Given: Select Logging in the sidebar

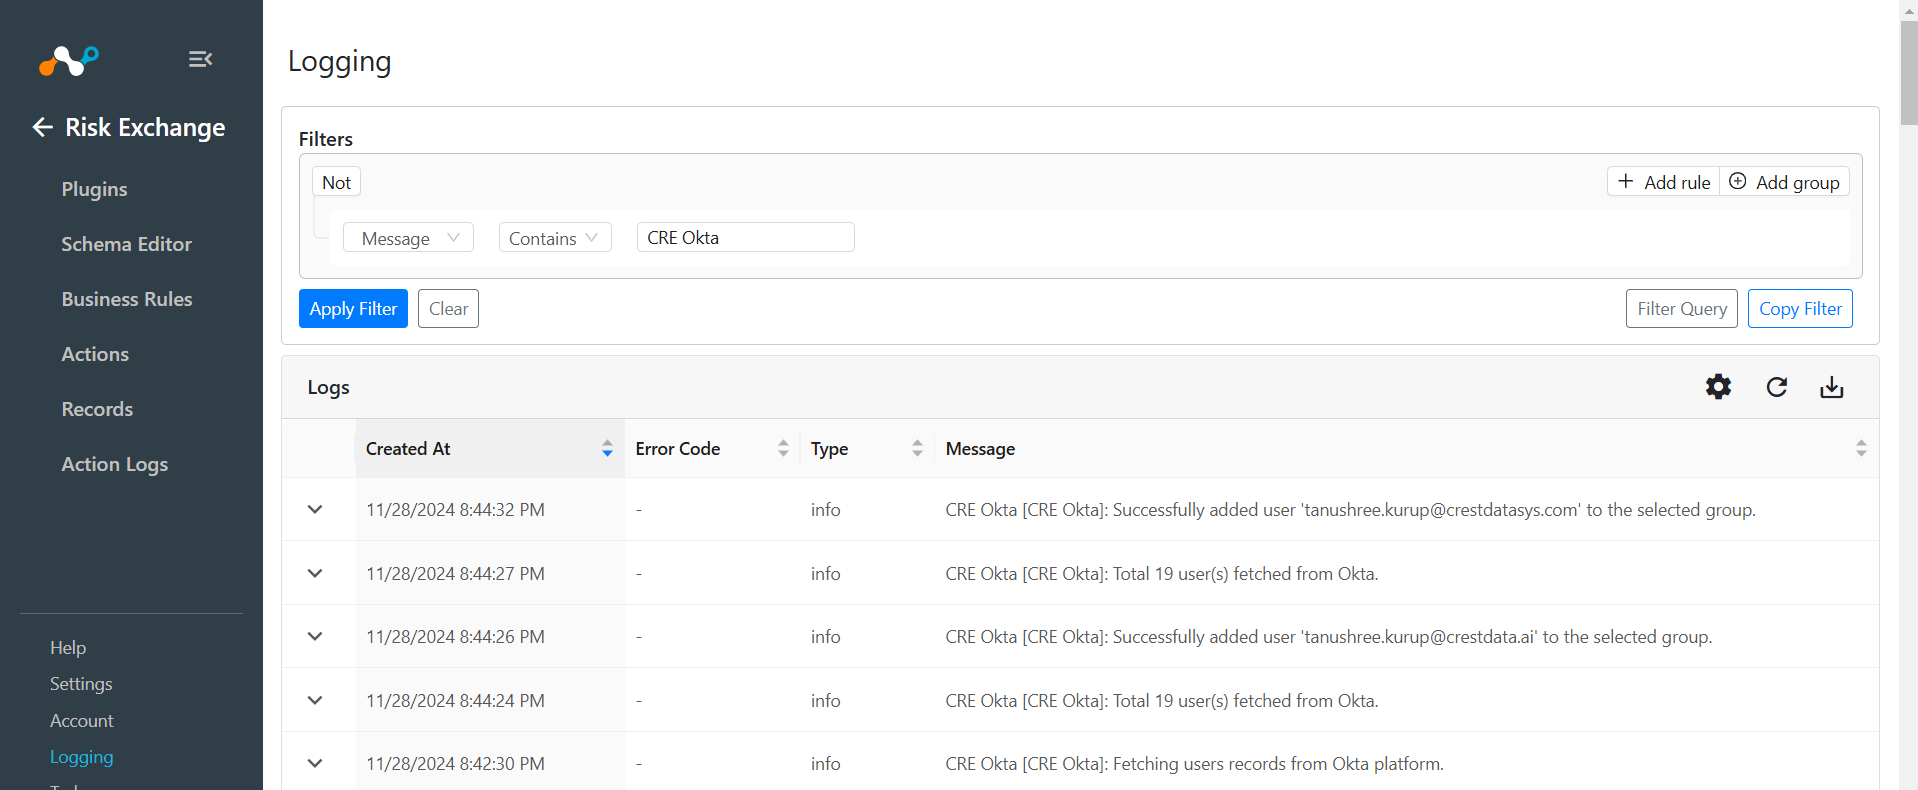Looking at the screenshot, I should [x=81, y=757].
